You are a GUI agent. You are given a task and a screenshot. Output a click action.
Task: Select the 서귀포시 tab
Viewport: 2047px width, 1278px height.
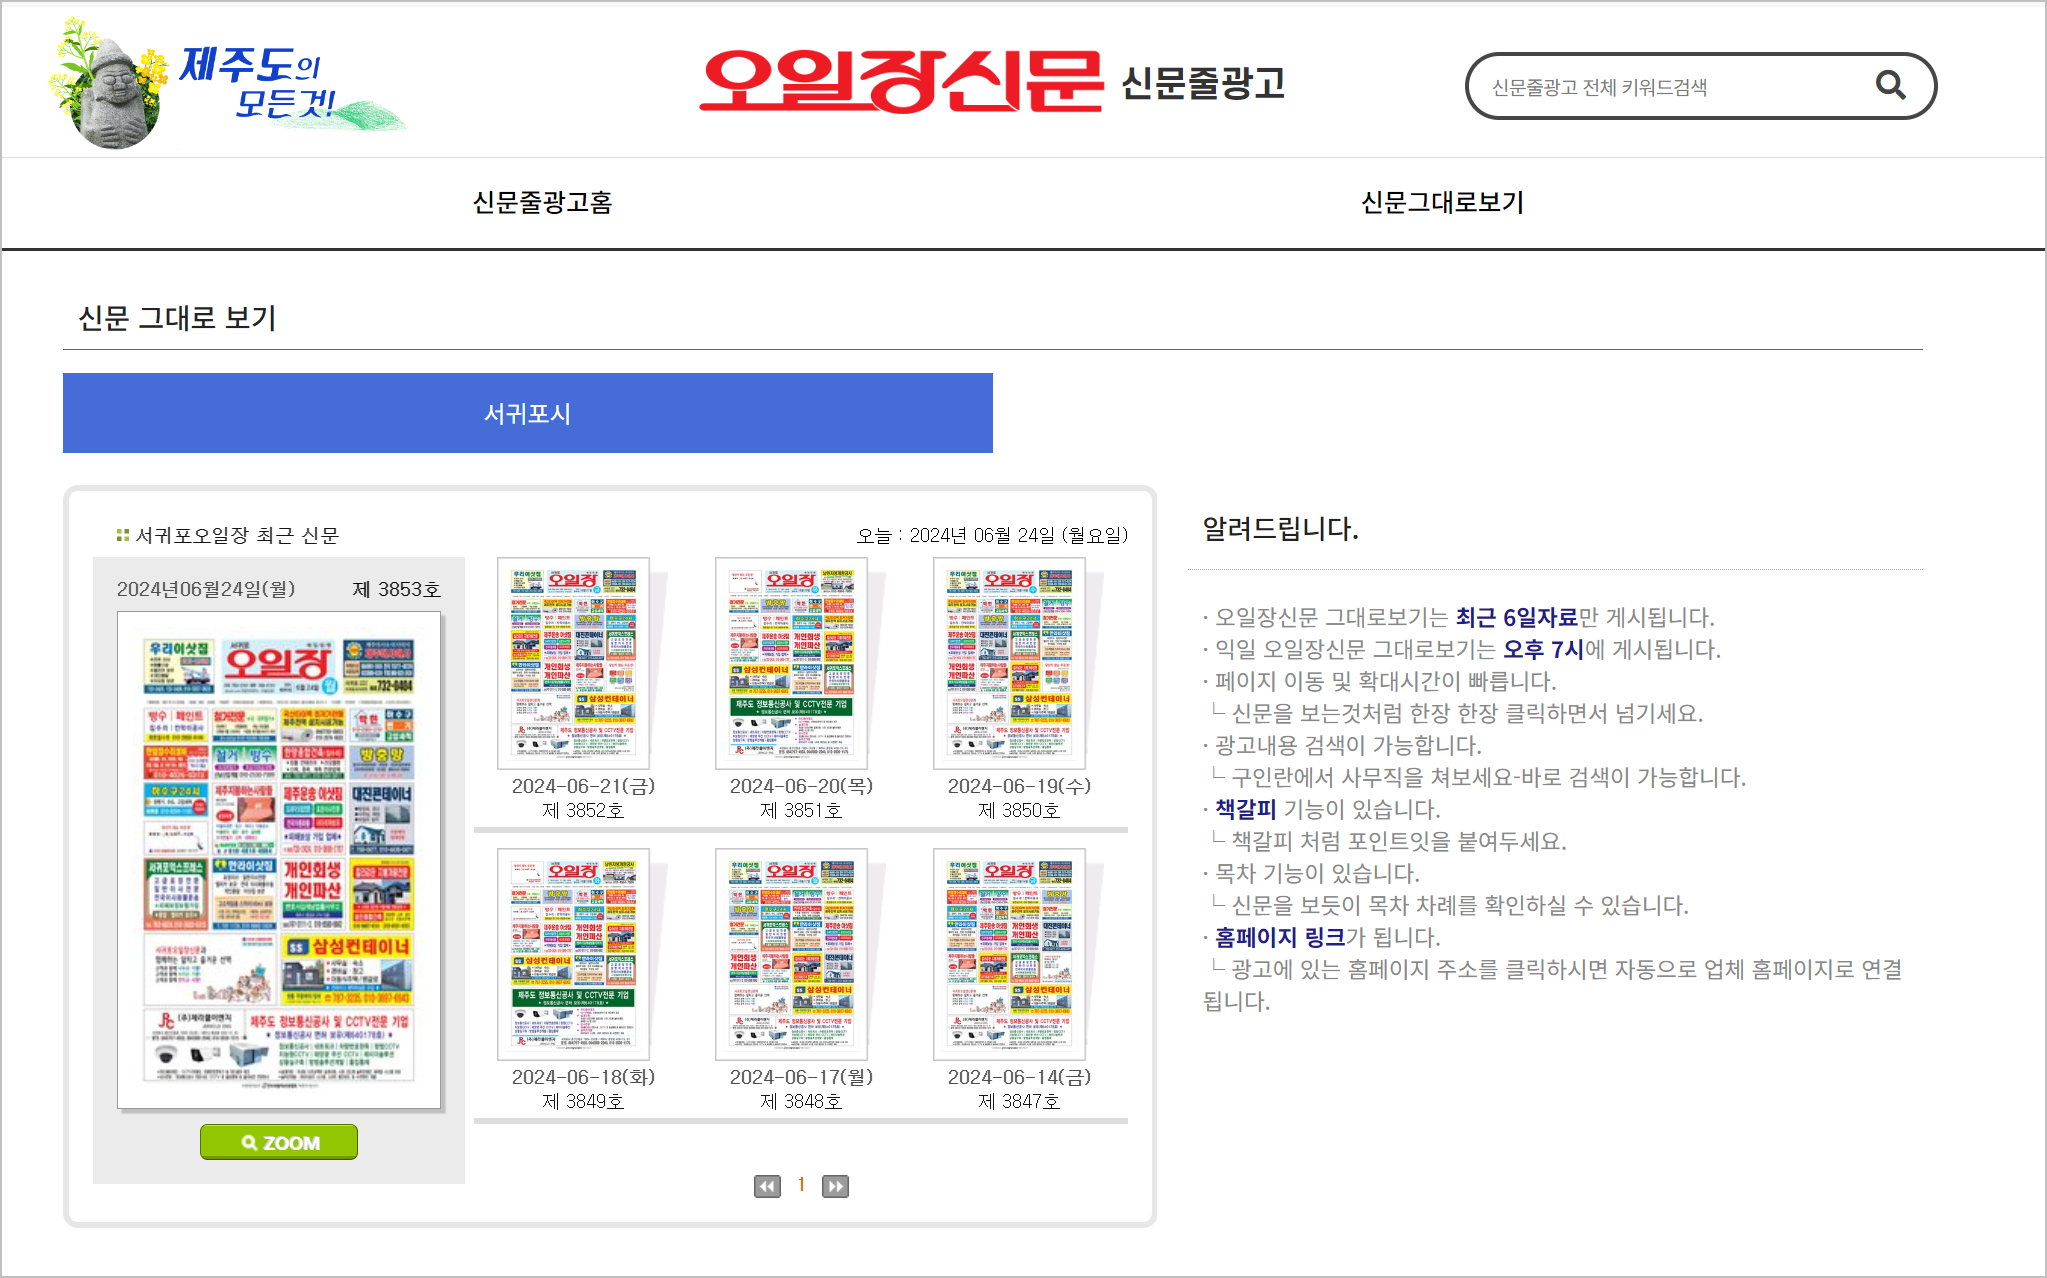tap(527, 413)
